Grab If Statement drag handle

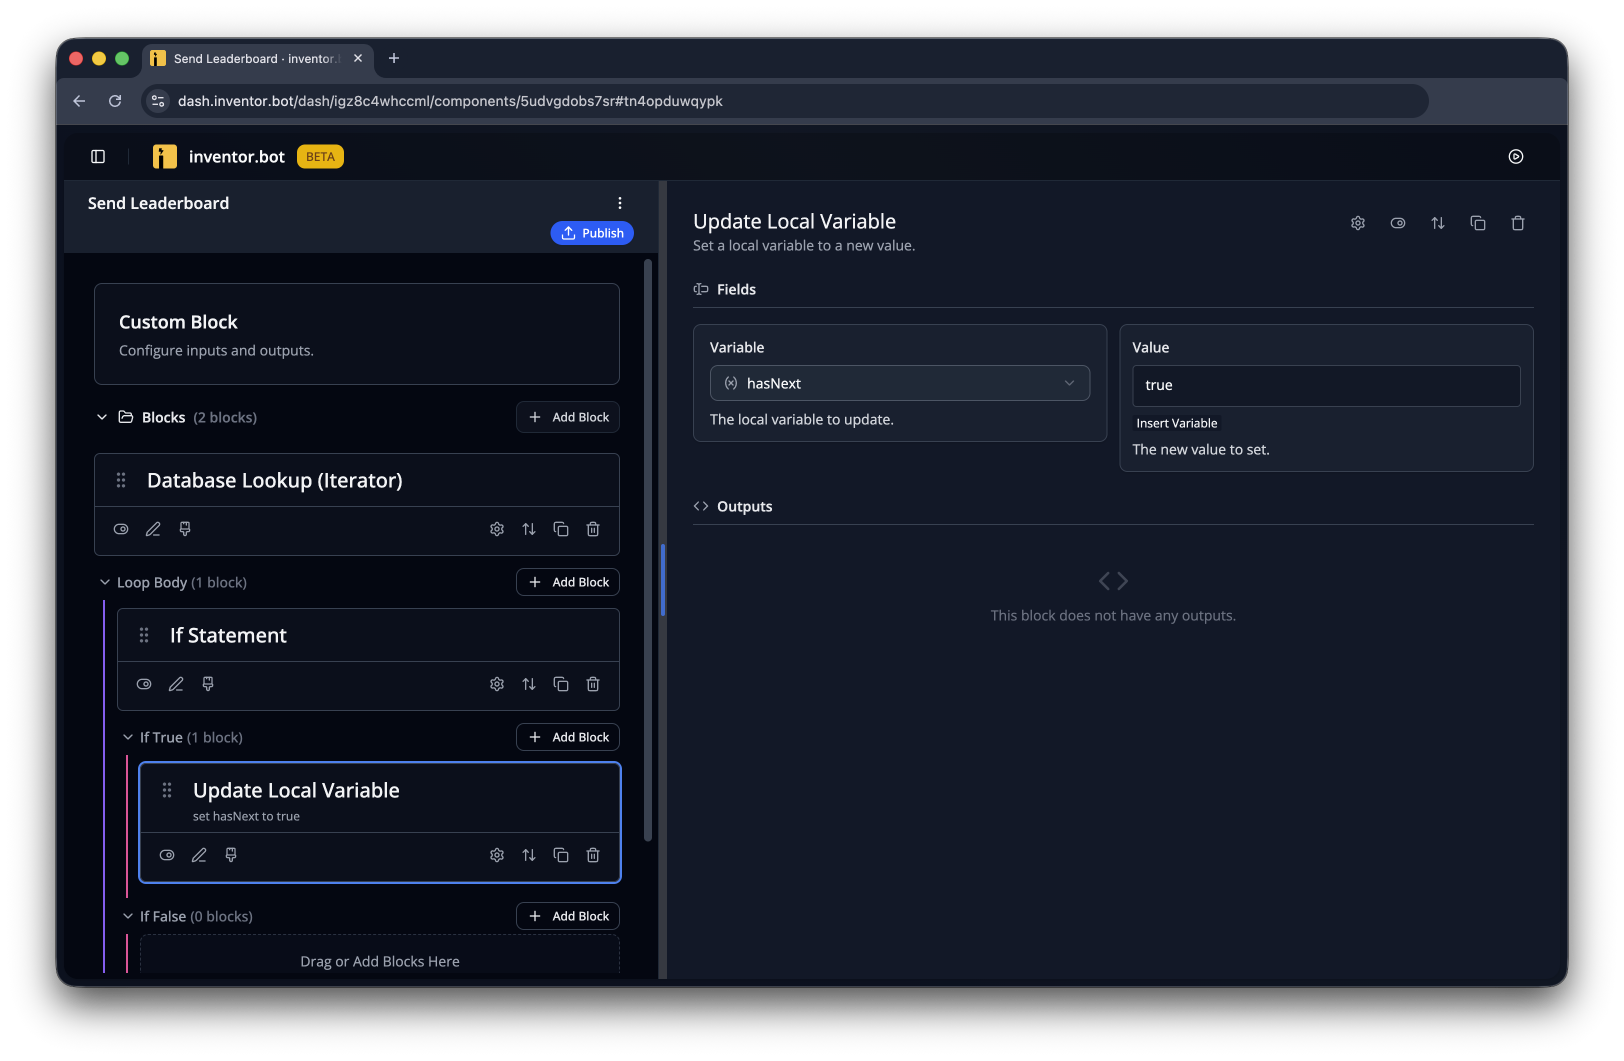(x=144, y=635)
